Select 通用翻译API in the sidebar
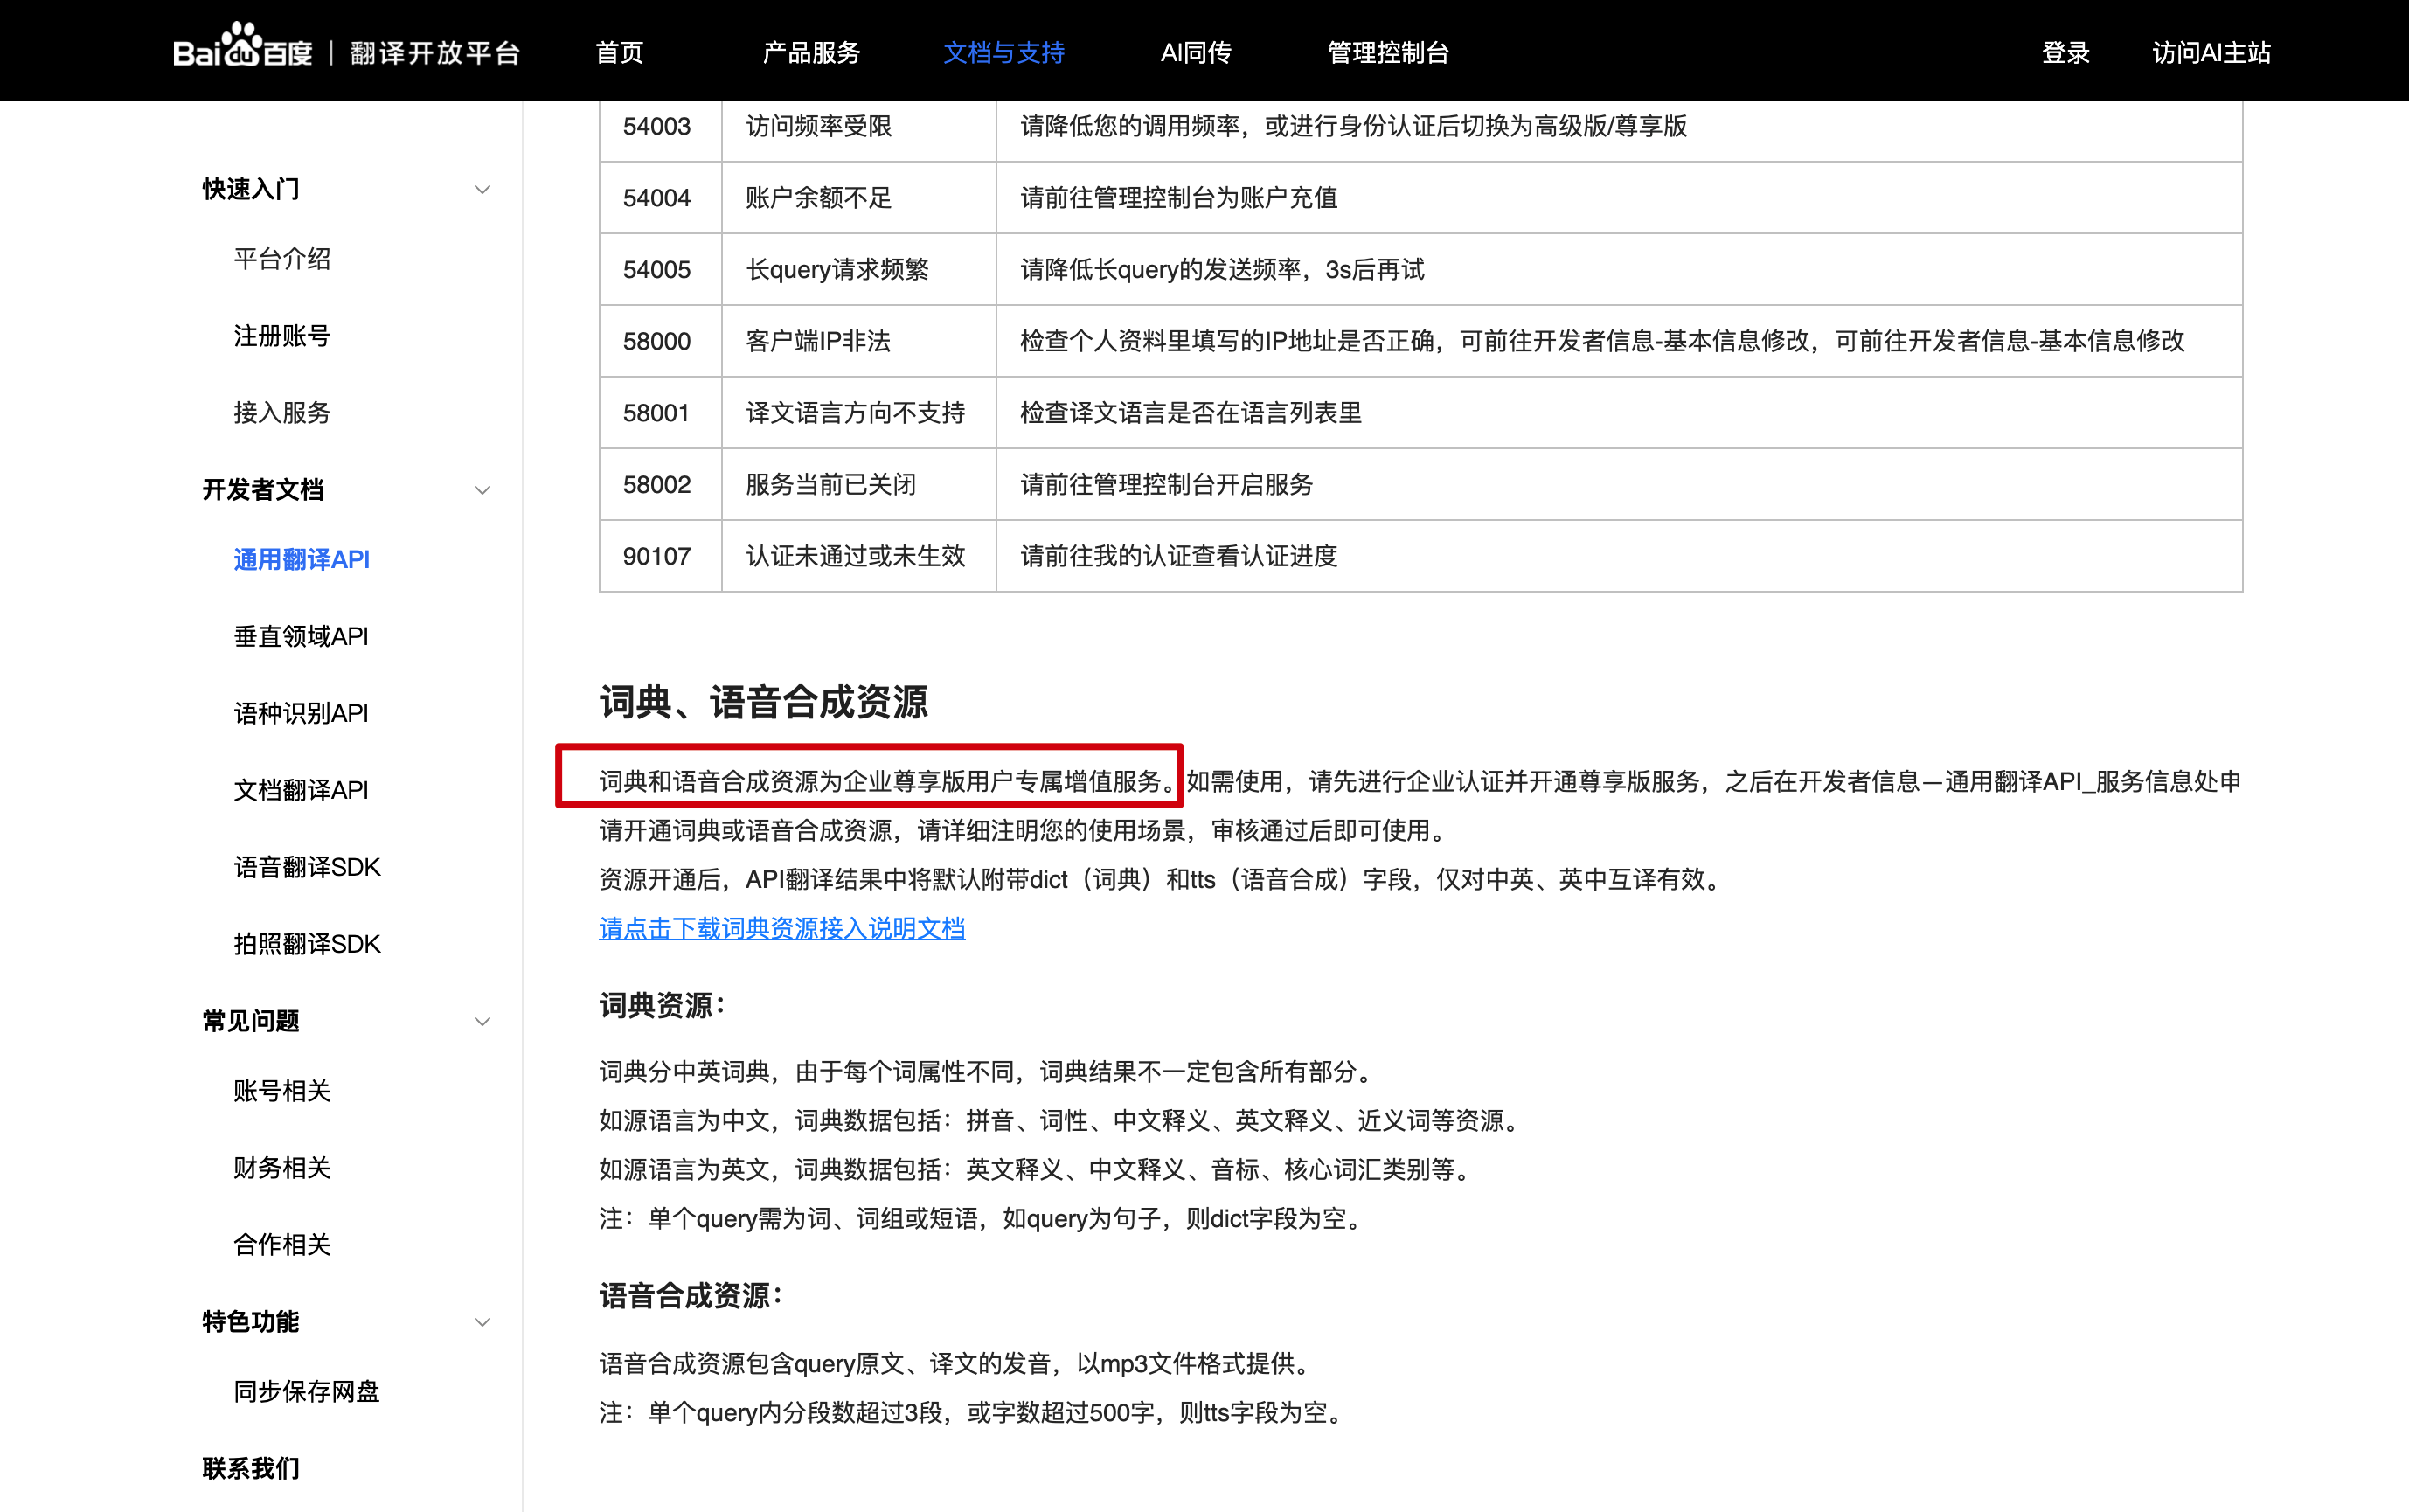 pyautogui.click(x=301, y=559)
